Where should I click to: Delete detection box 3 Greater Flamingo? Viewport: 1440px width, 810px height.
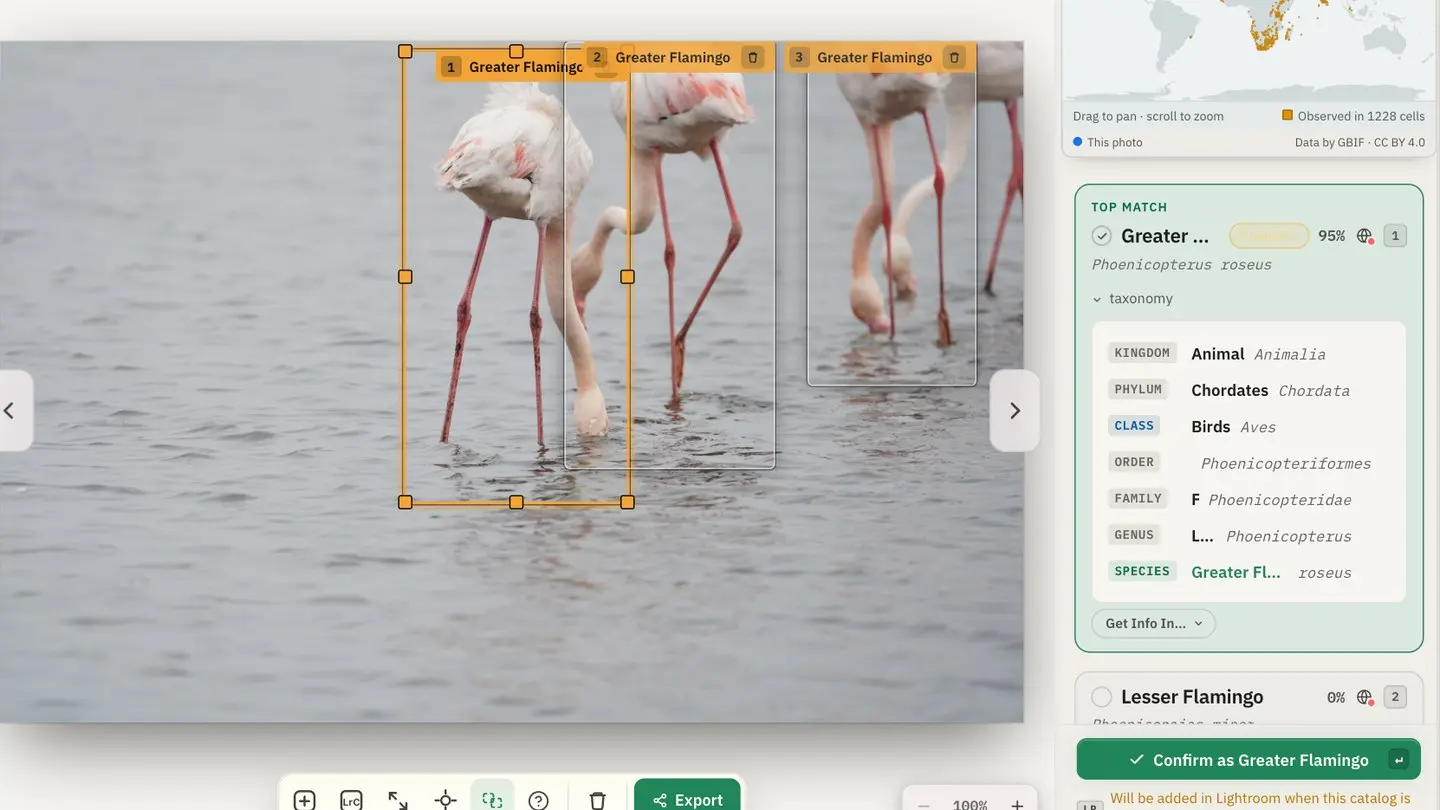click(955, 57)
